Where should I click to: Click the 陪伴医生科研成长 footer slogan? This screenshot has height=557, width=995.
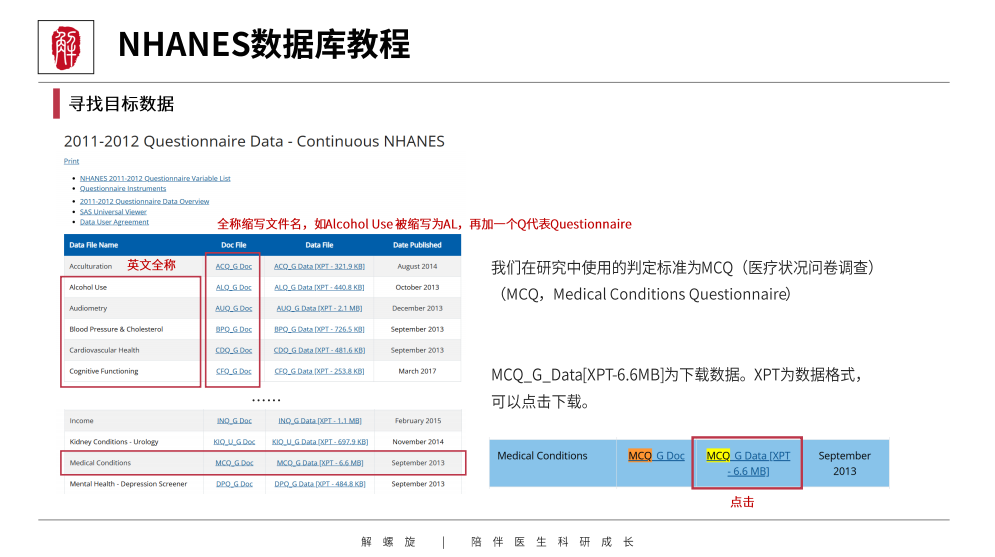point(552,542)
